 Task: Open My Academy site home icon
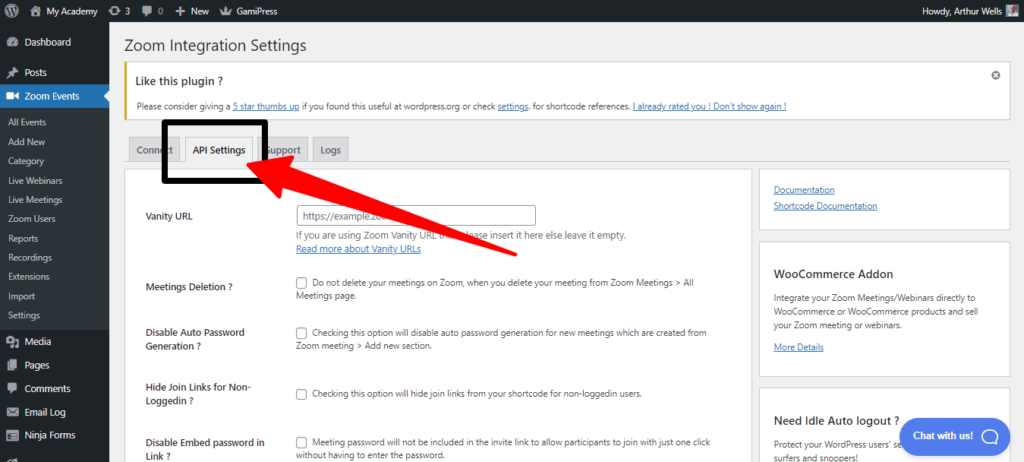35,11
